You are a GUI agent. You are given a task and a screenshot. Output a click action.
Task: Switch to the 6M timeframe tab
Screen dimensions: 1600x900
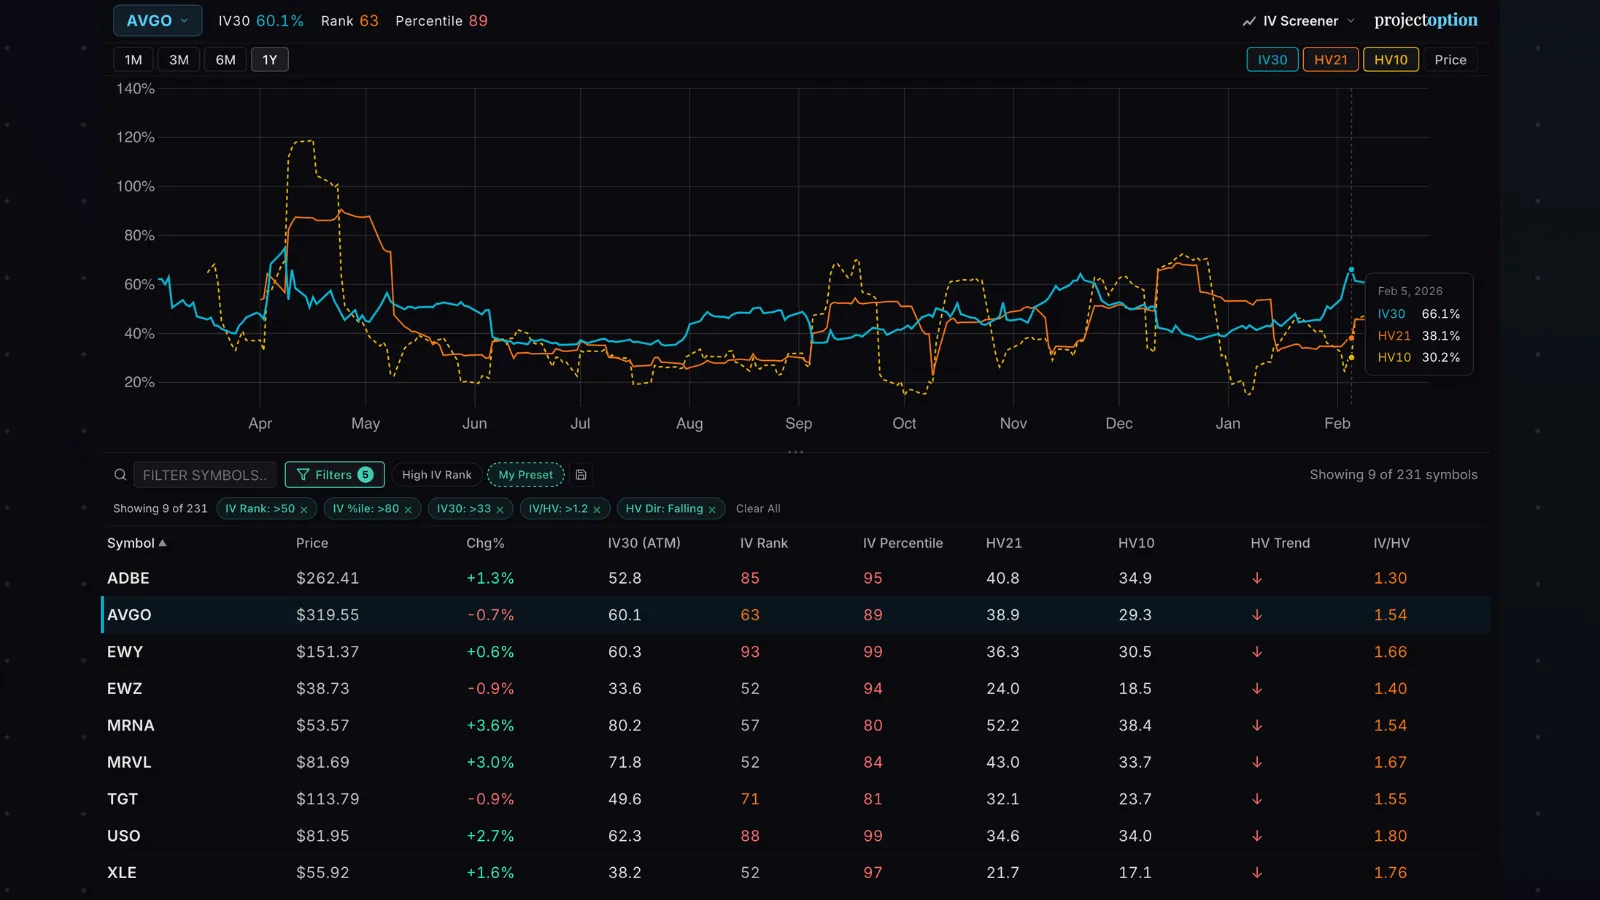click(x=225, y=59)
